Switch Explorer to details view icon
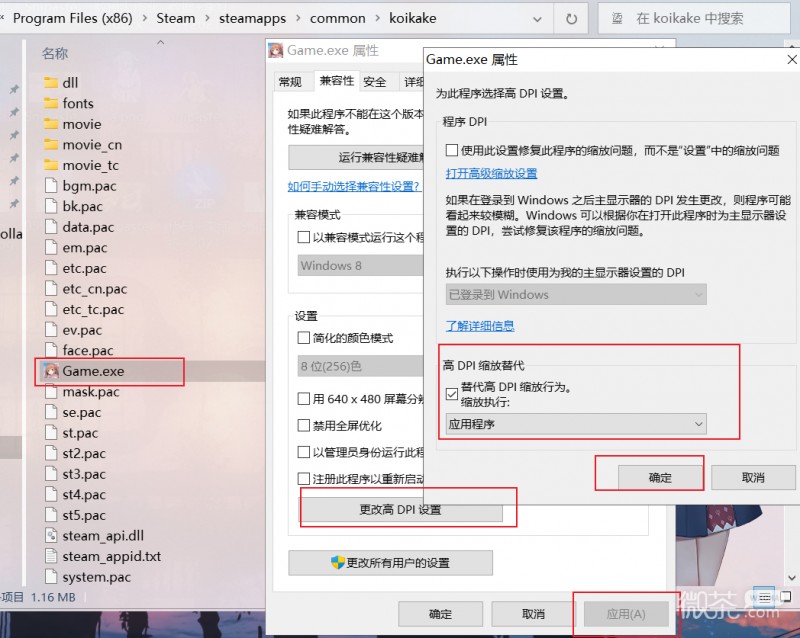 [x=765, y=597]
